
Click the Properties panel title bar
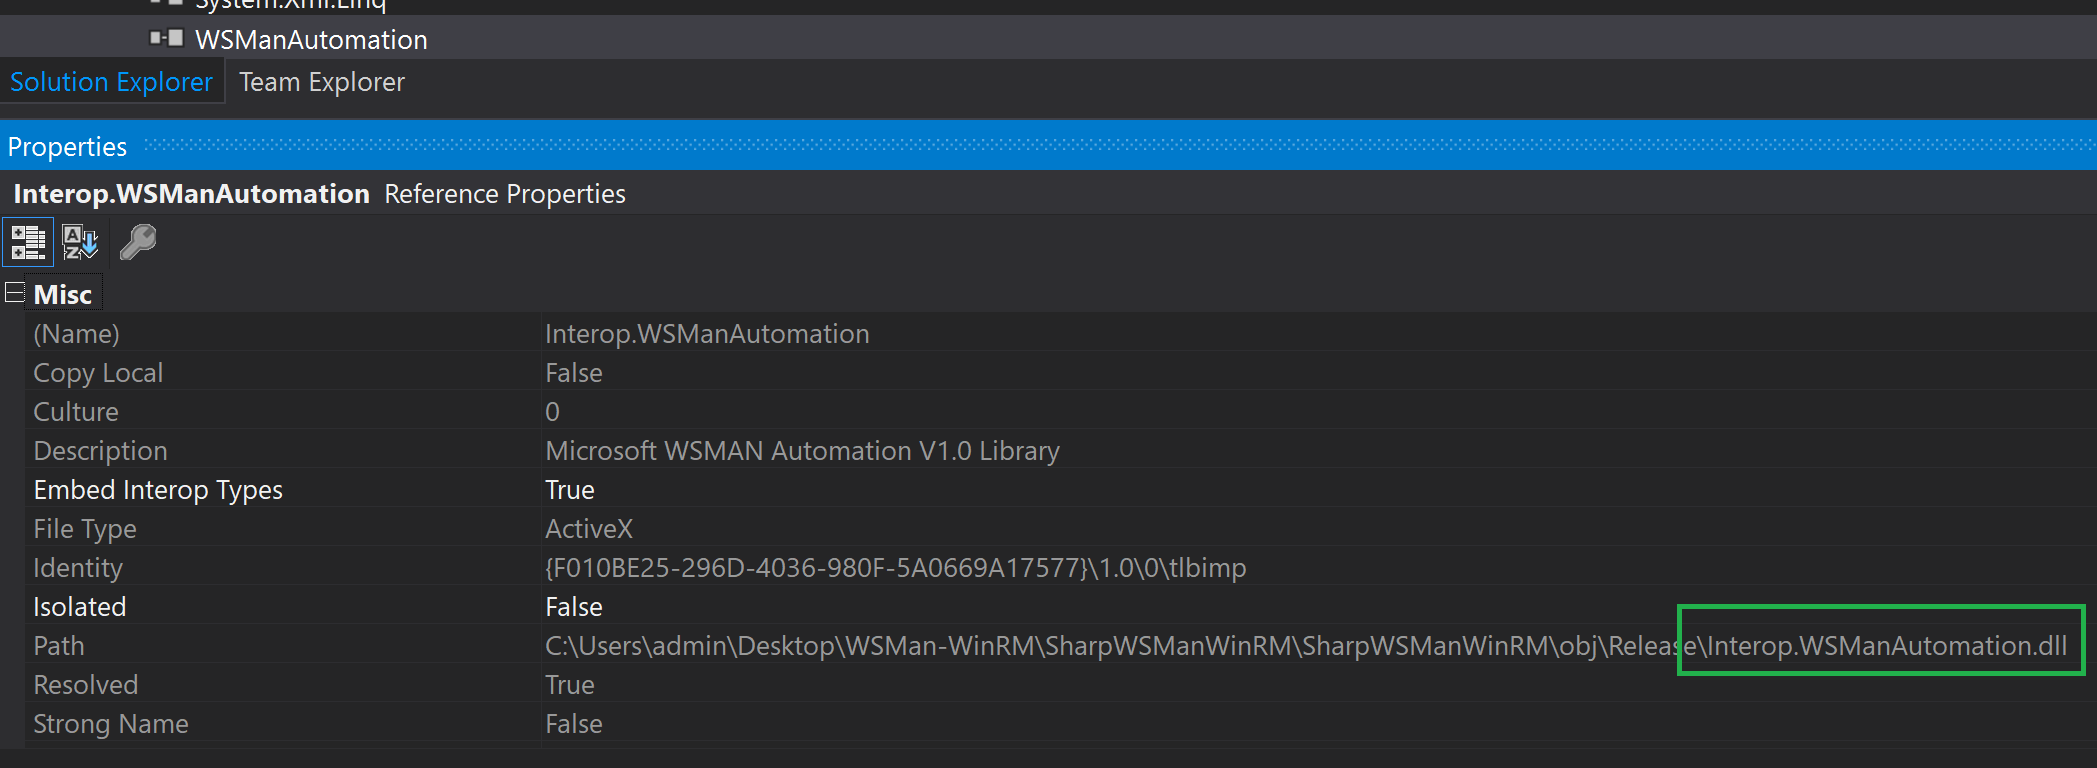[1000, 146]
